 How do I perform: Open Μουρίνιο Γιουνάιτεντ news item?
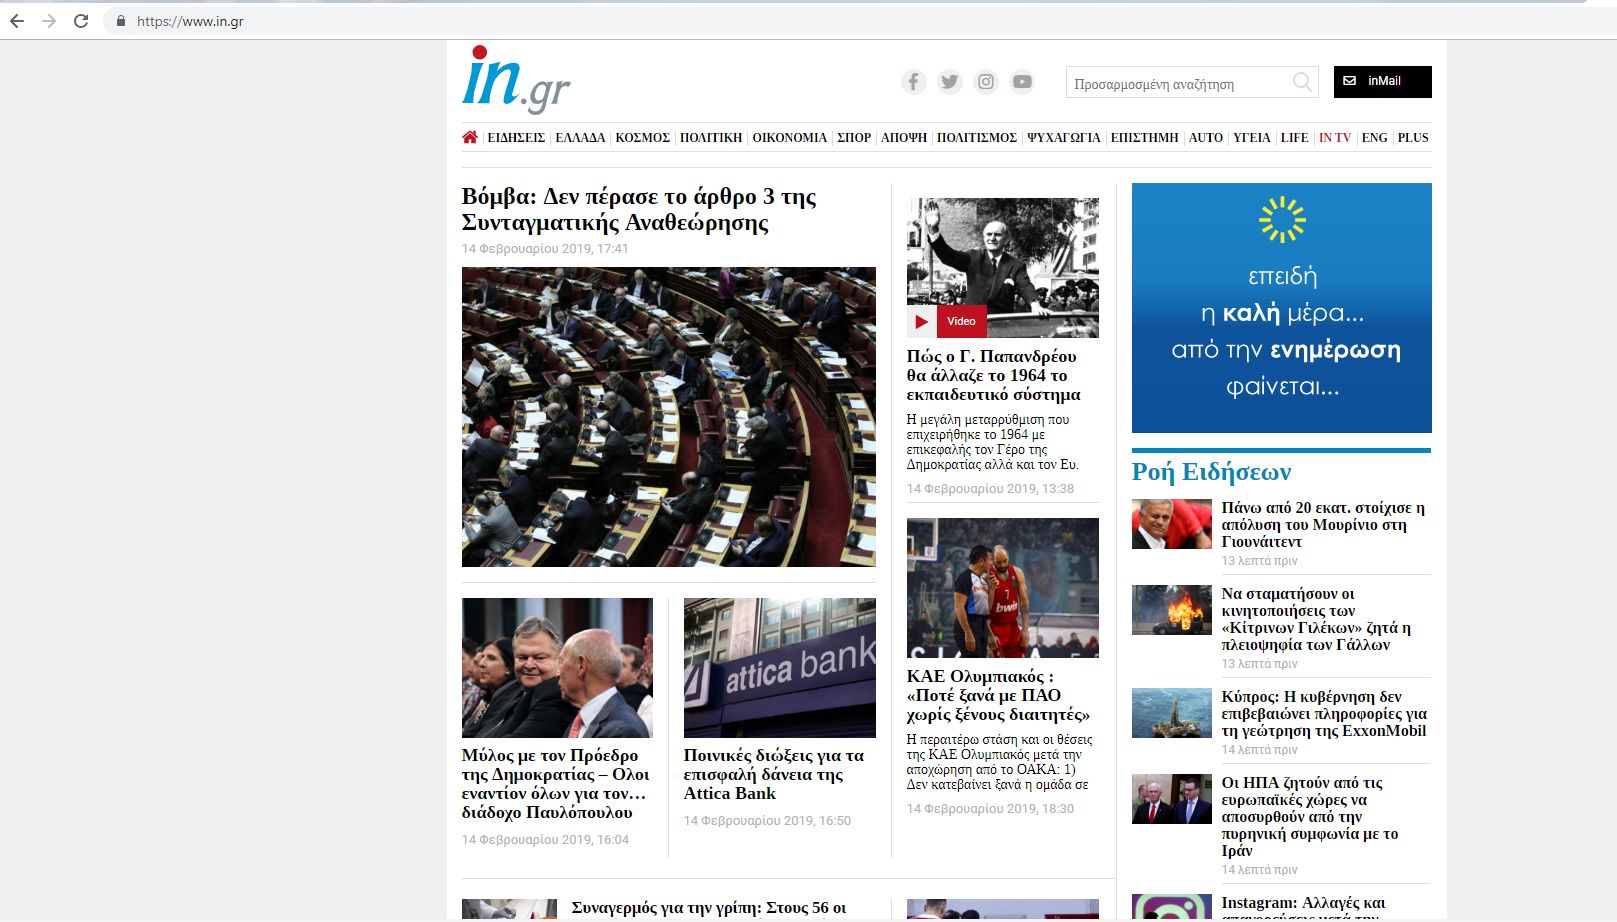click(1323, 525)
